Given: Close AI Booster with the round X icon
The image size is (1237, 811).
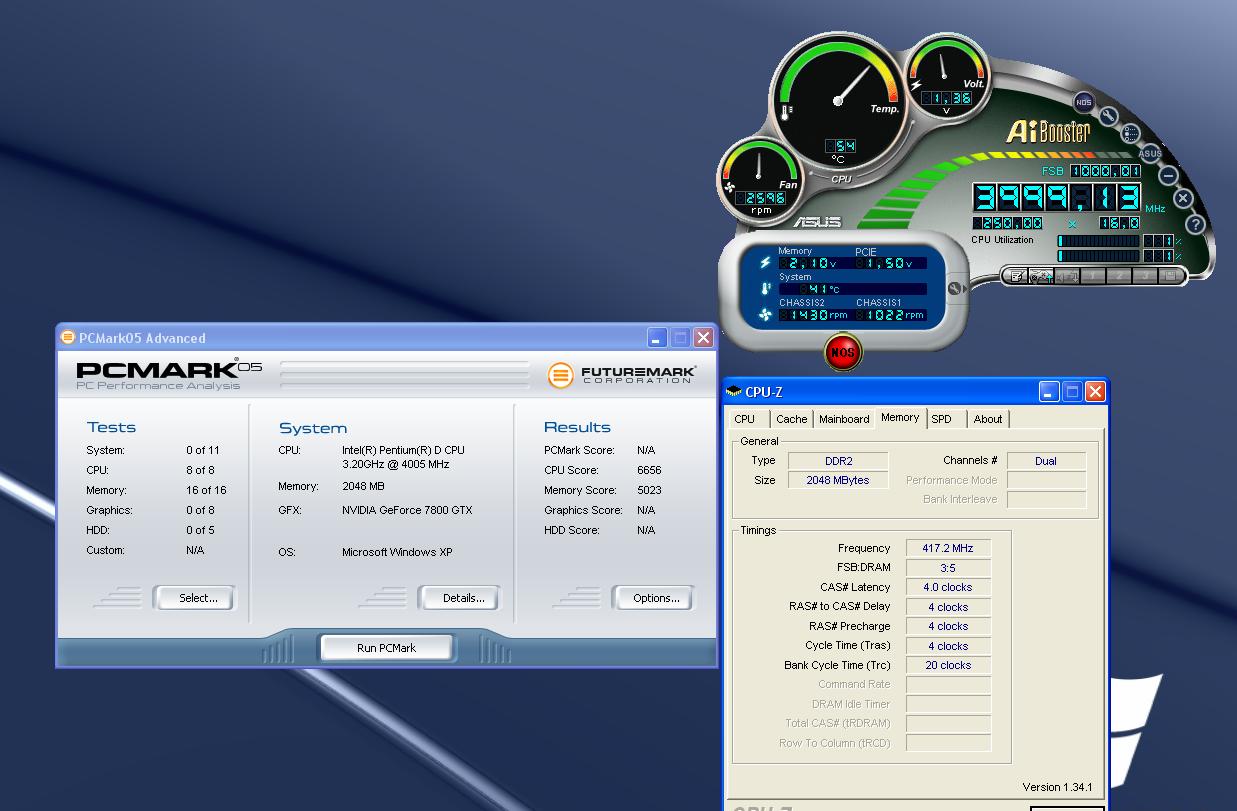Looking at the screenshot, I should [1183, 198].
